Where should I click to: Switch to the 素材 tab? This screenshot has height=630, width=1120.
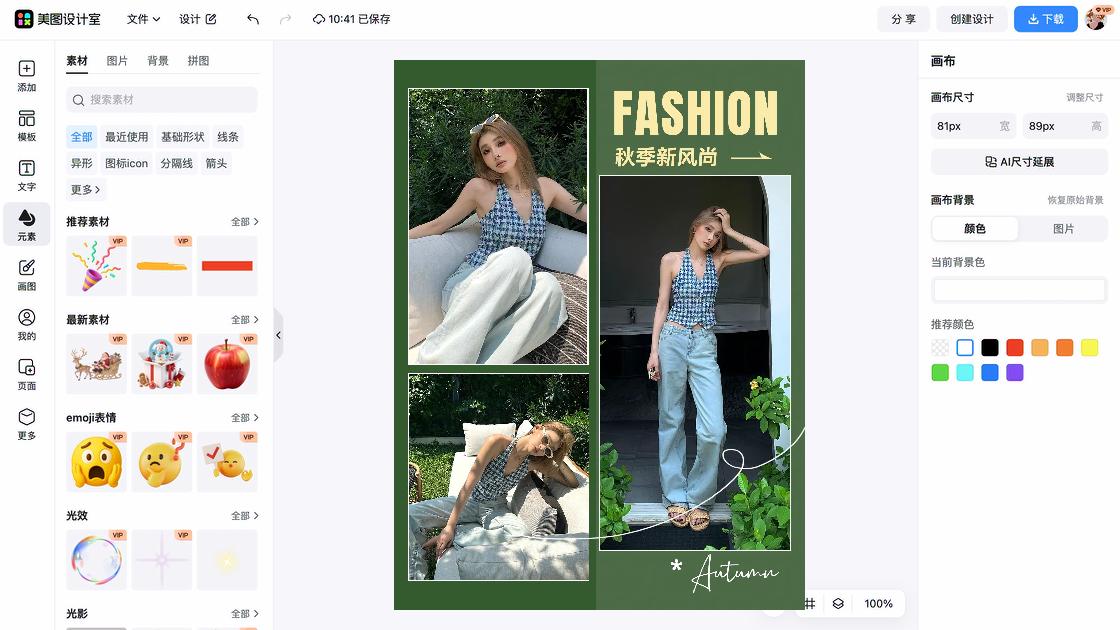coord(76,61)
